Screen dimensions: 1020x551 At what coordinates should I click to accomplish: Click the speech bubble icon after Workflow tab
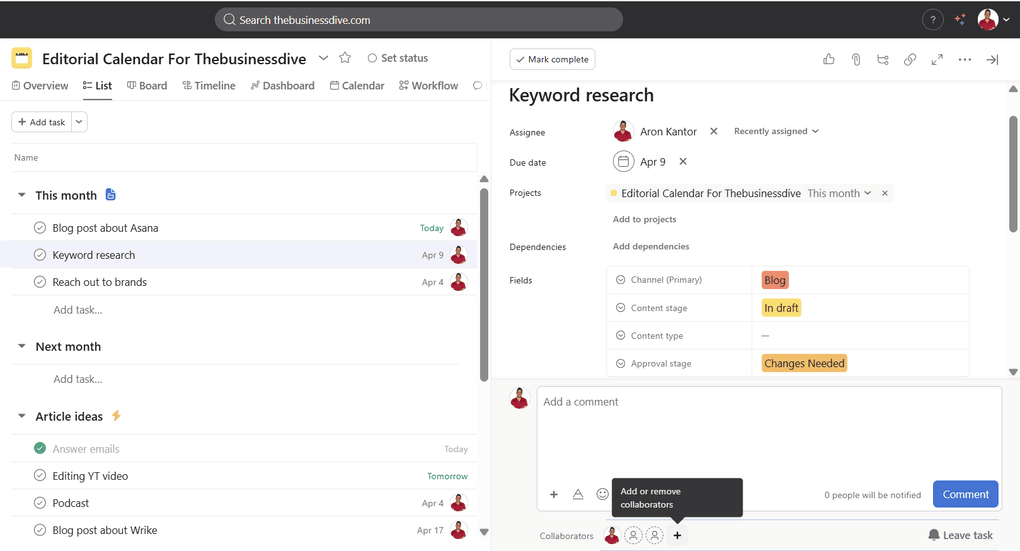click(x=477, y=85)
